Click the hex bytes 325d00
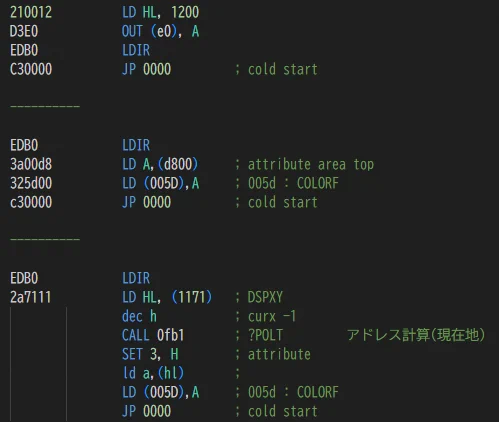The height and width of the screenshot is (422, 499). point(31,183)
